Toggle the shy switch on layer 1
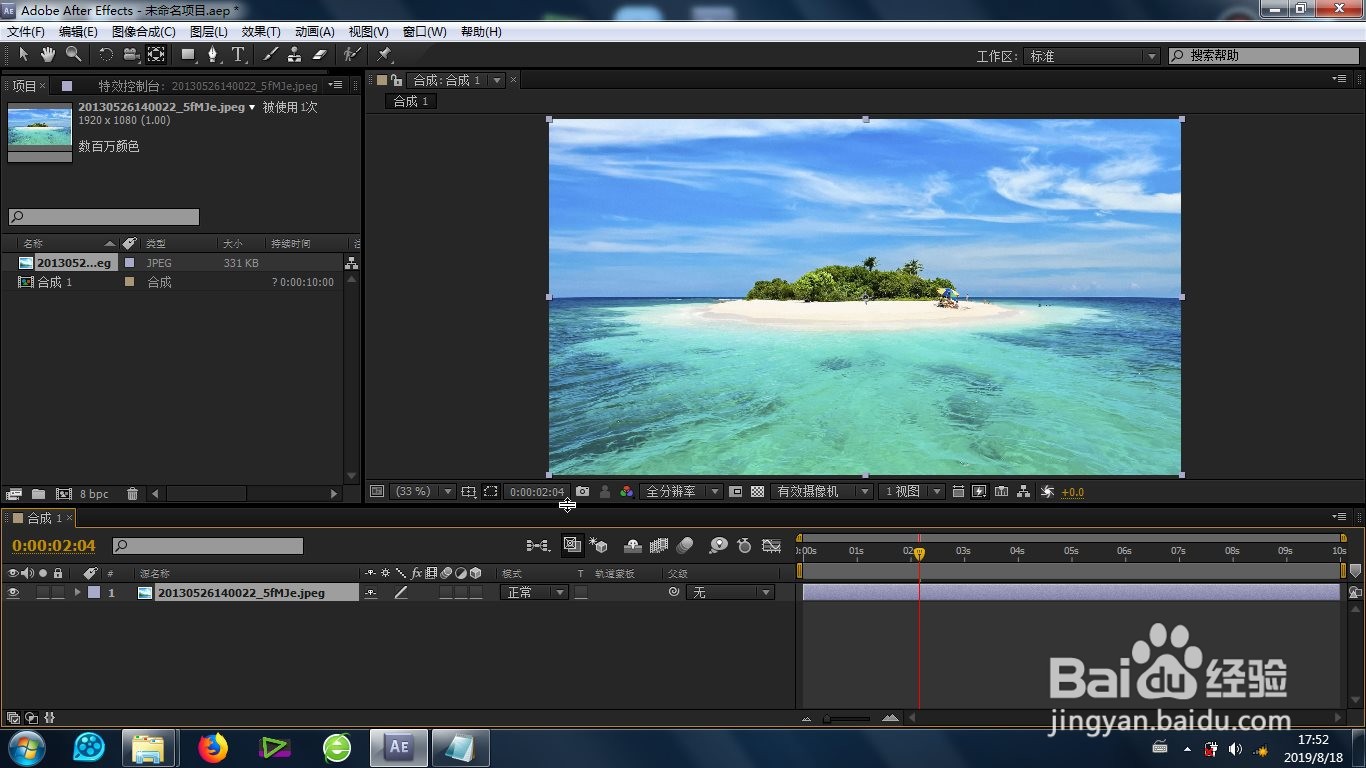Viewport: 1366px width, 768px height. point(371,593)
